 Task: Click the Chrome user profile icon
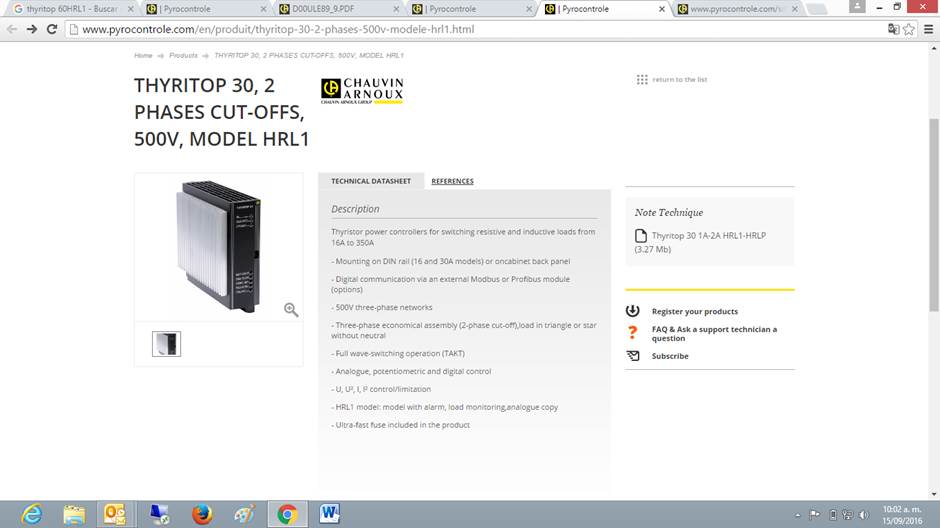pos(857,7)
